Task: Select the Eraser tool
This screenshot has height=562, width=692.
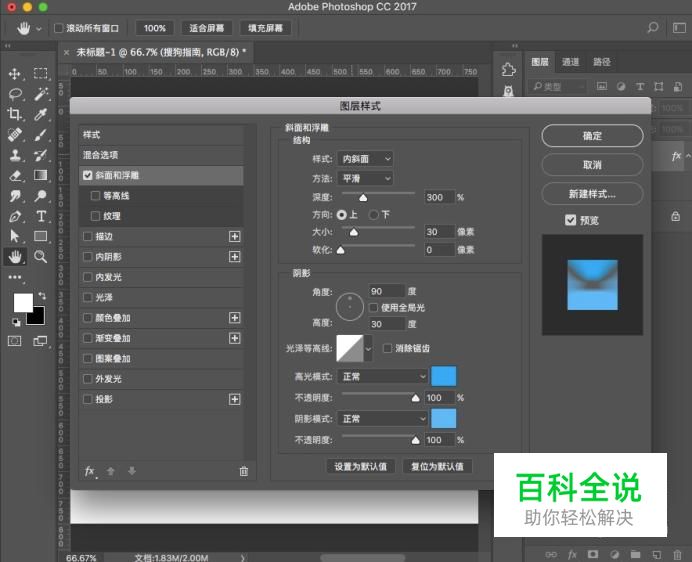Action: click(x=15, y=175)
